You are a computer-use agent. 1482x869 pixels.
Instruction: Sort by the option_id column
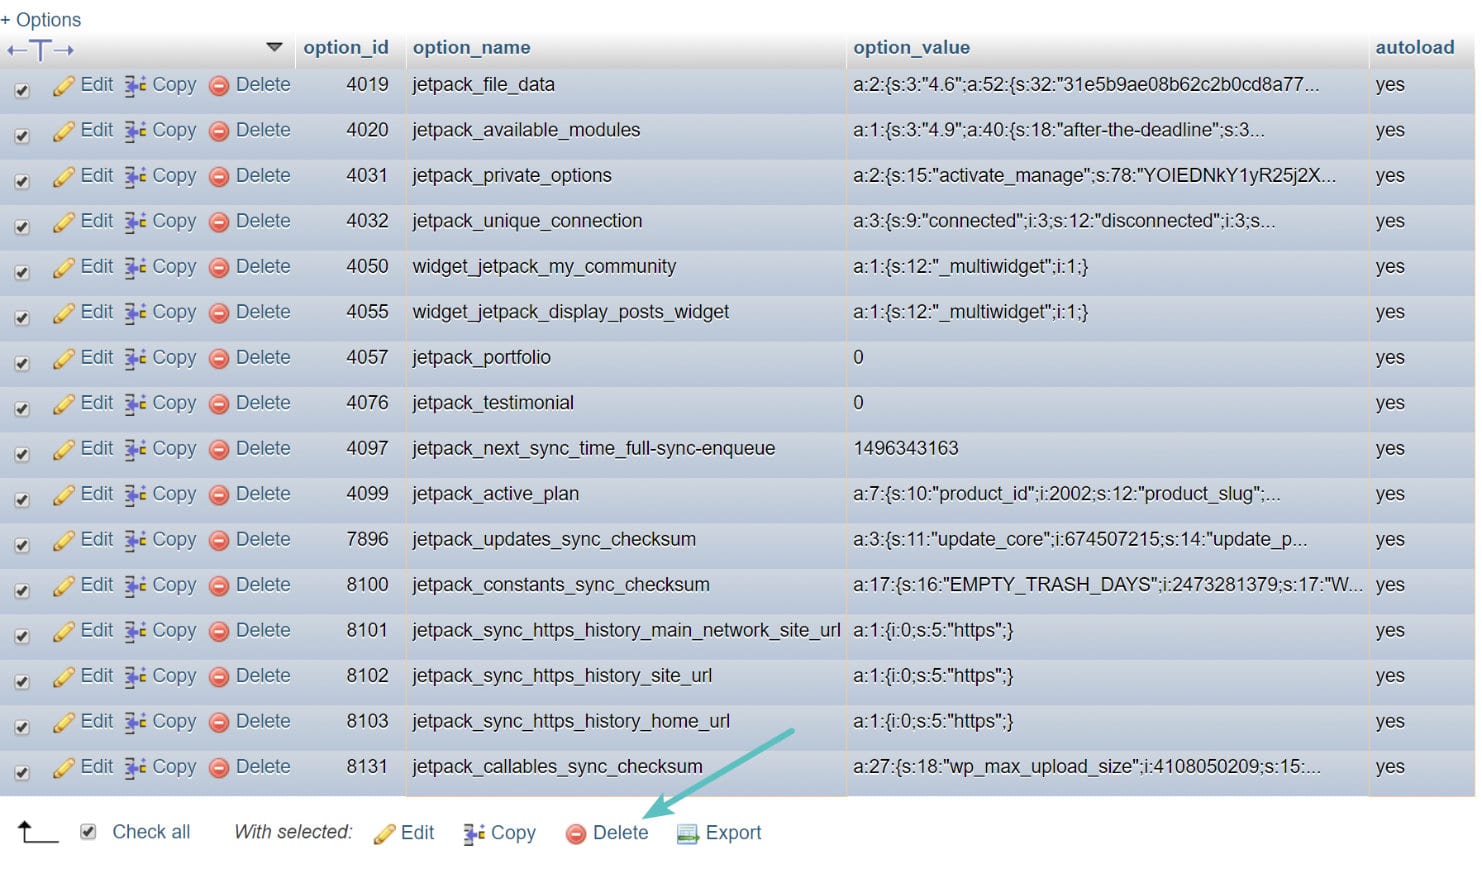[347, 47]
